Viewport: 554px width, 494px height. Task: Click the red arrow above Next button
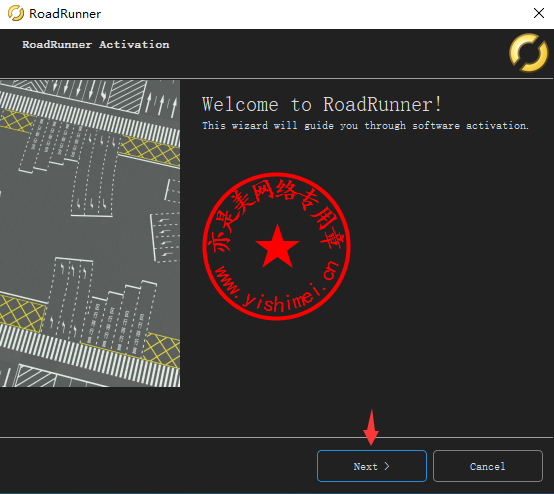pos(371,427)
